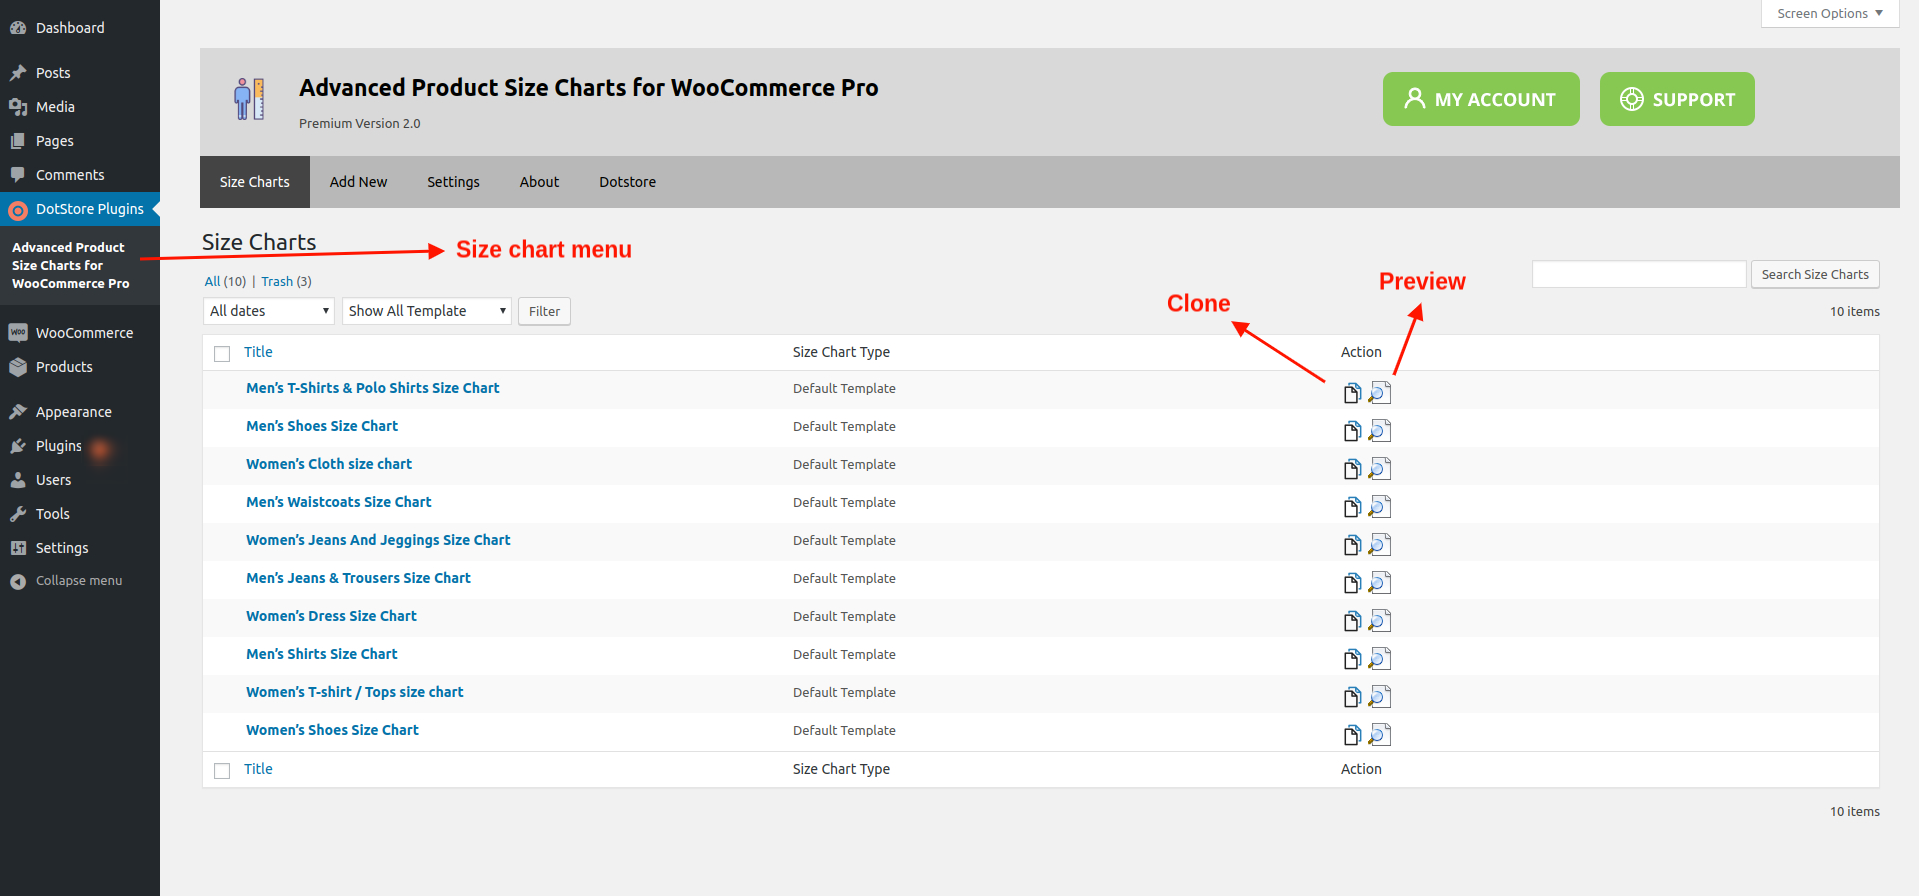The height and width of the screenshot is (896, 1919).
Task: Switch to the Size Charts tab
Action: (255, 182)
